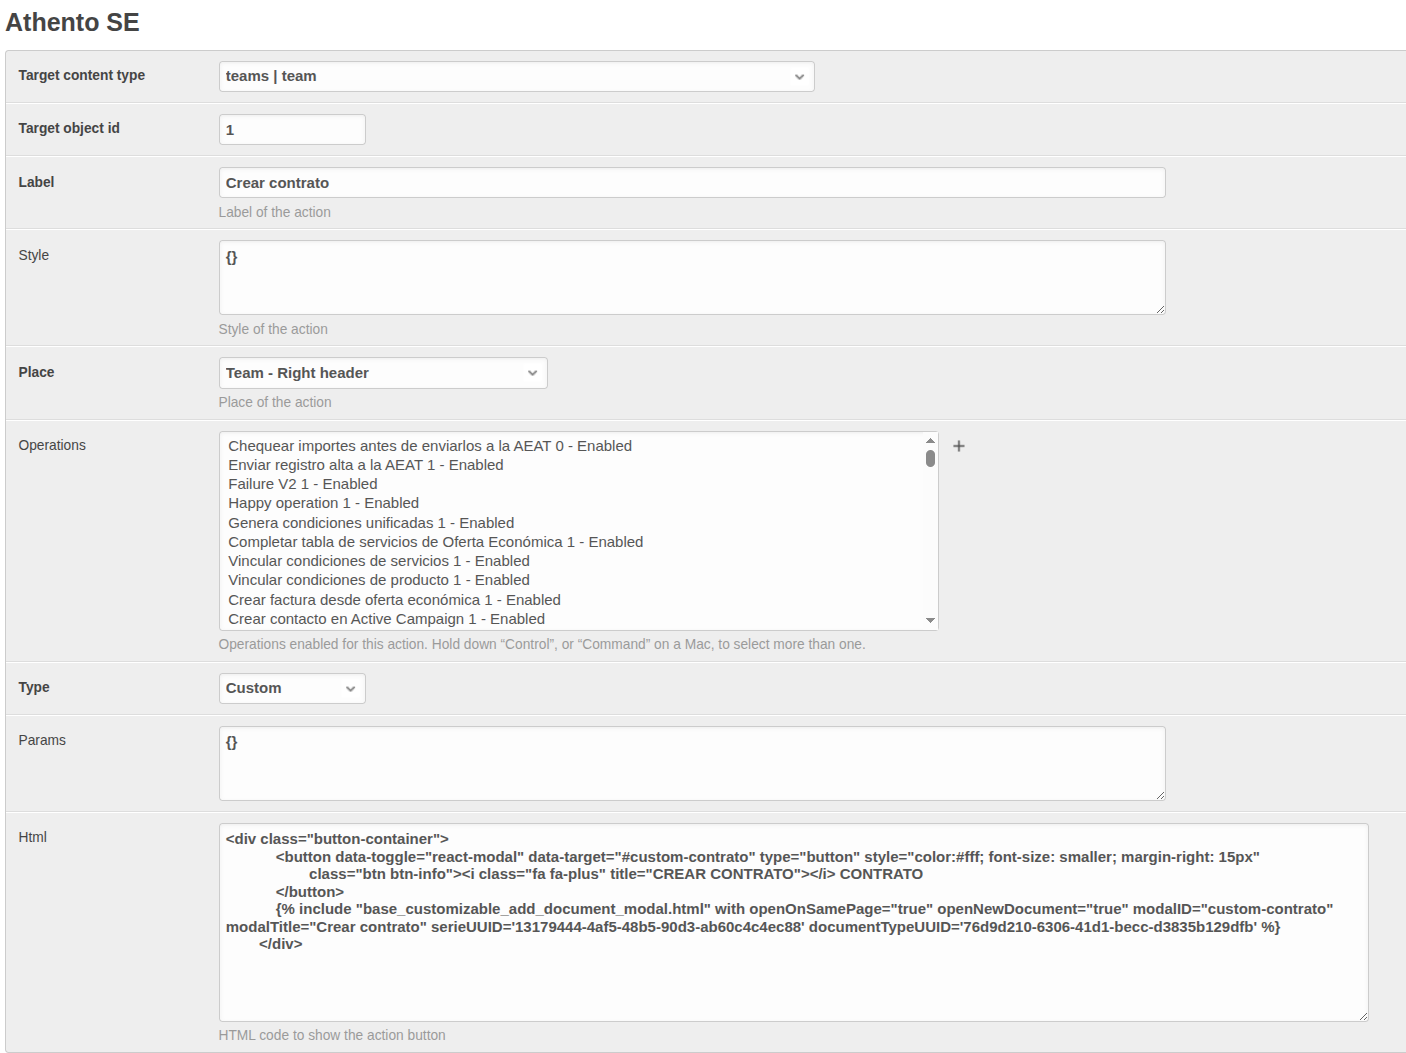Focus the Label field with Crear contrato
This screenshot has height=1053, width=1406.
691,183
